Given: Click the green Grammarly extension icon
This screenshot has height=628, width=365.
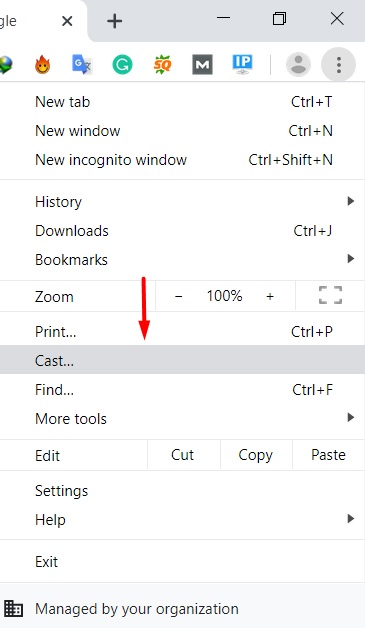Looking at the screenshot, I should [x=122, y=64].
